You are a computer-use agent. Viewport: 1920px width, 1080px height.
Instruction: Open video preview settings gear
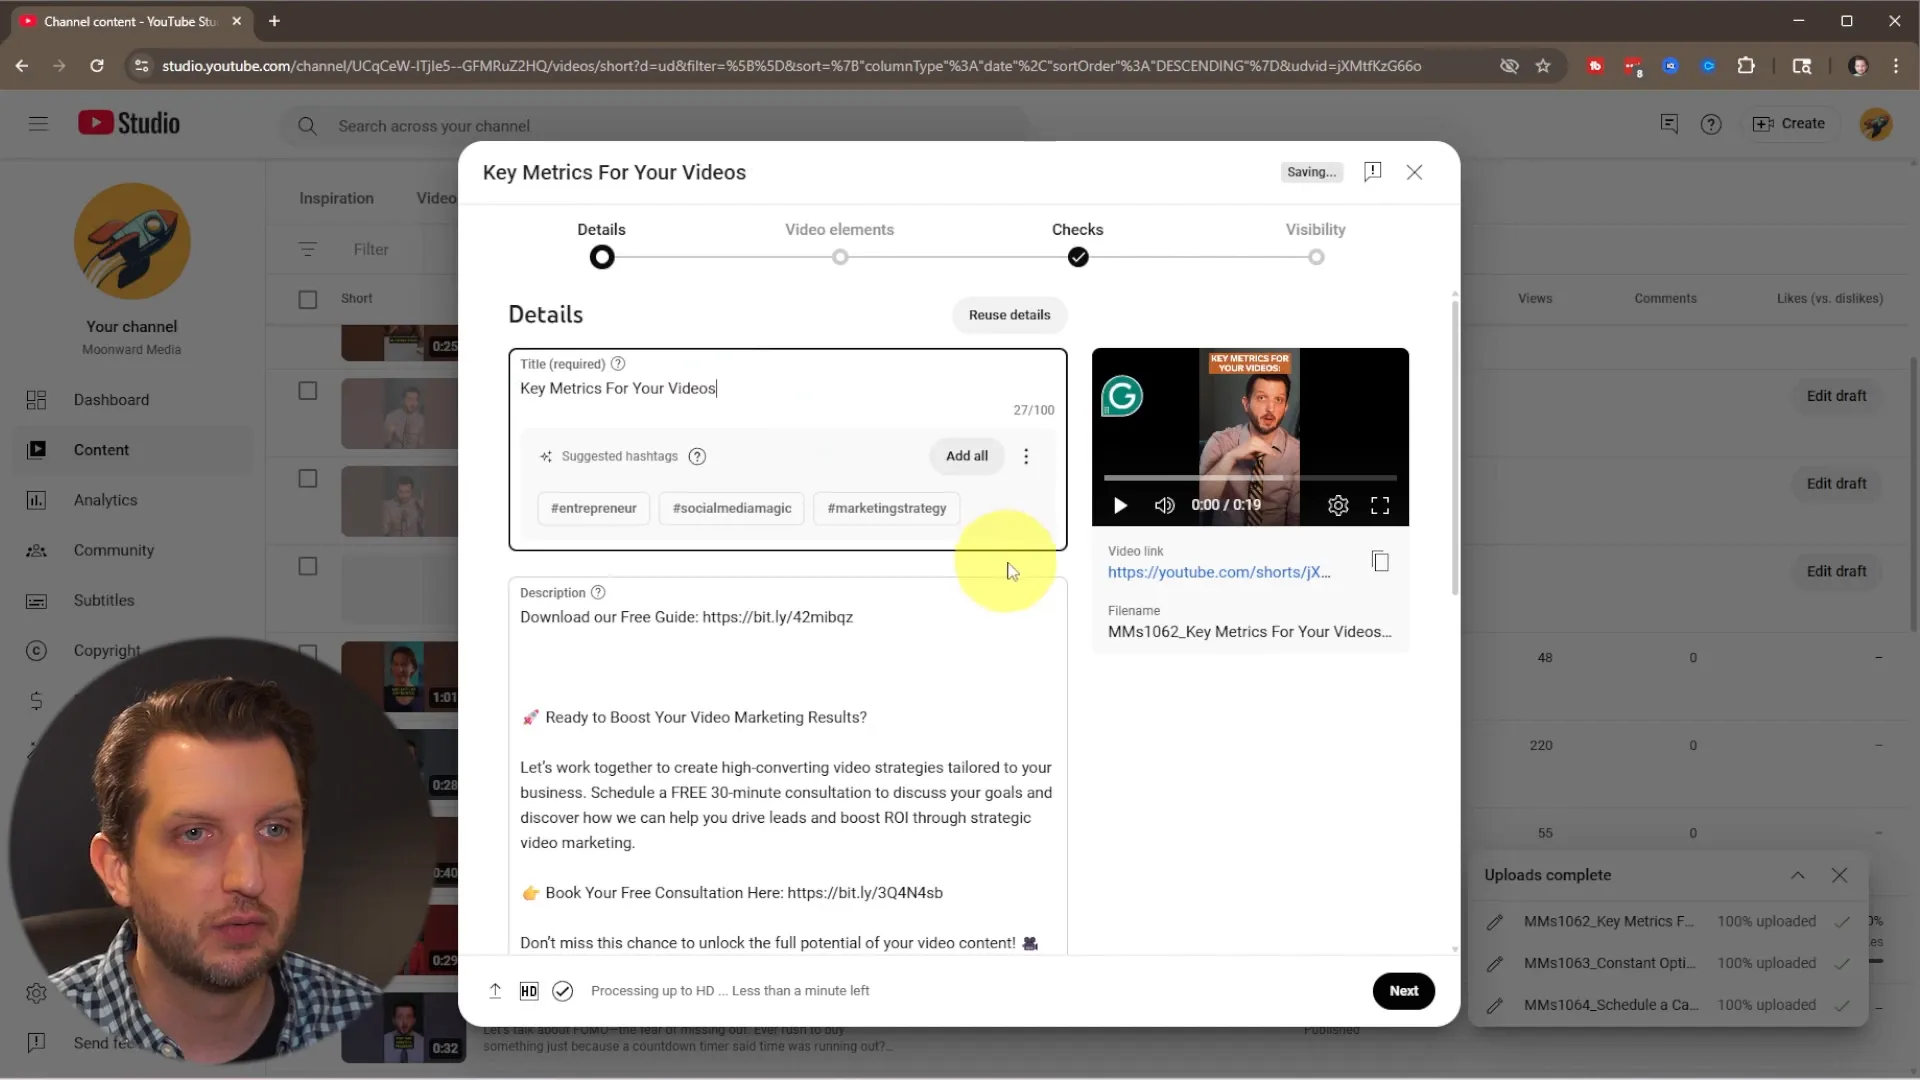pos(1338,506)
